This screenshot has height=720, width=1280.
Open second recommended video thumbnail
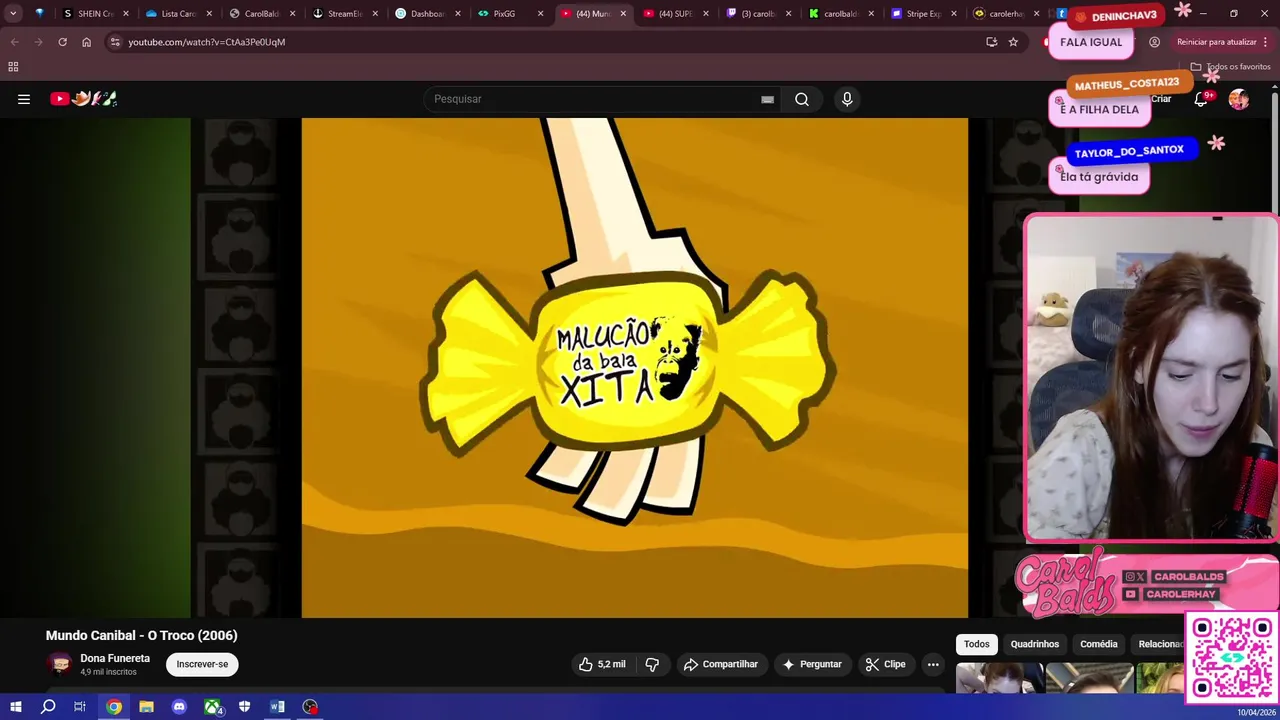pyautogui.click(x=1089, y=678)
